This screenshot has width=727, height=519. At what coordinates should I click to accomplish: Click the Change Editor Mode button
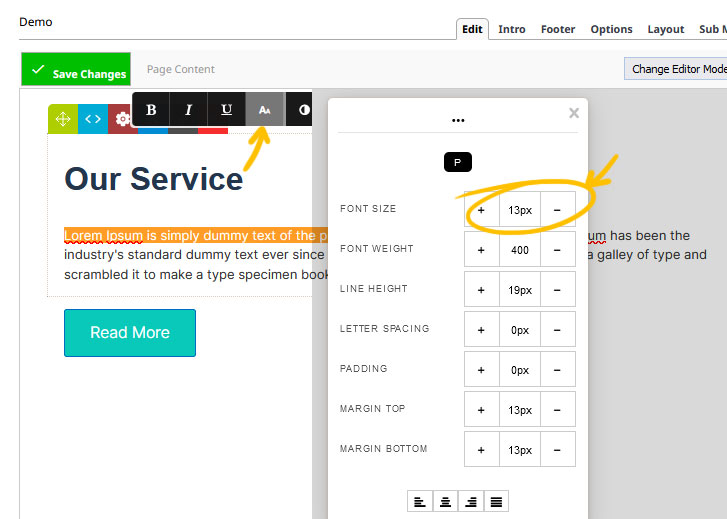click(x=678, y=69)
